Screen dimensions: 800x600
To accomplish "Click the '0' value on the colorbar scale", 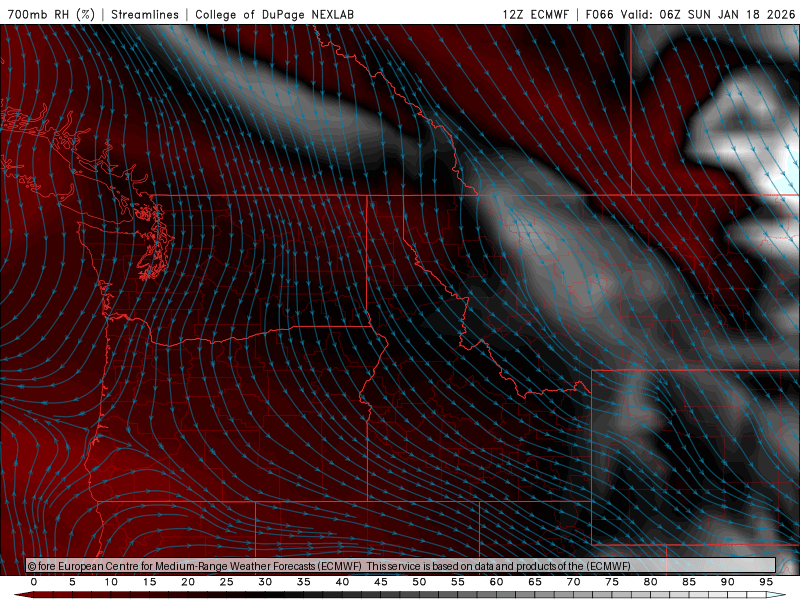I will (x=34, y=582).
